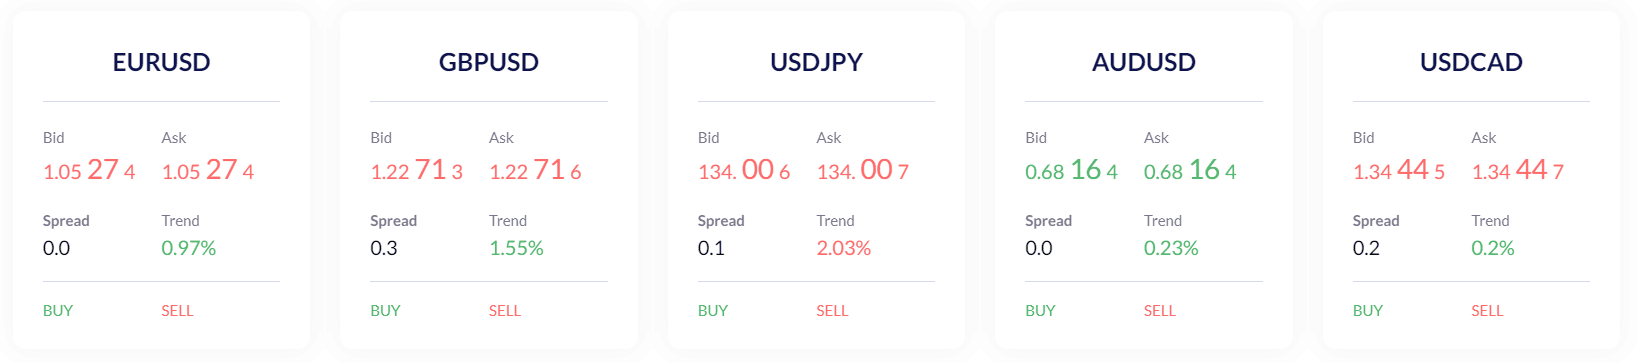Click BUY on the AUDUSD card
Image resolution: width=1637 pixels, height=363 pixels.
coord(1040,311)
